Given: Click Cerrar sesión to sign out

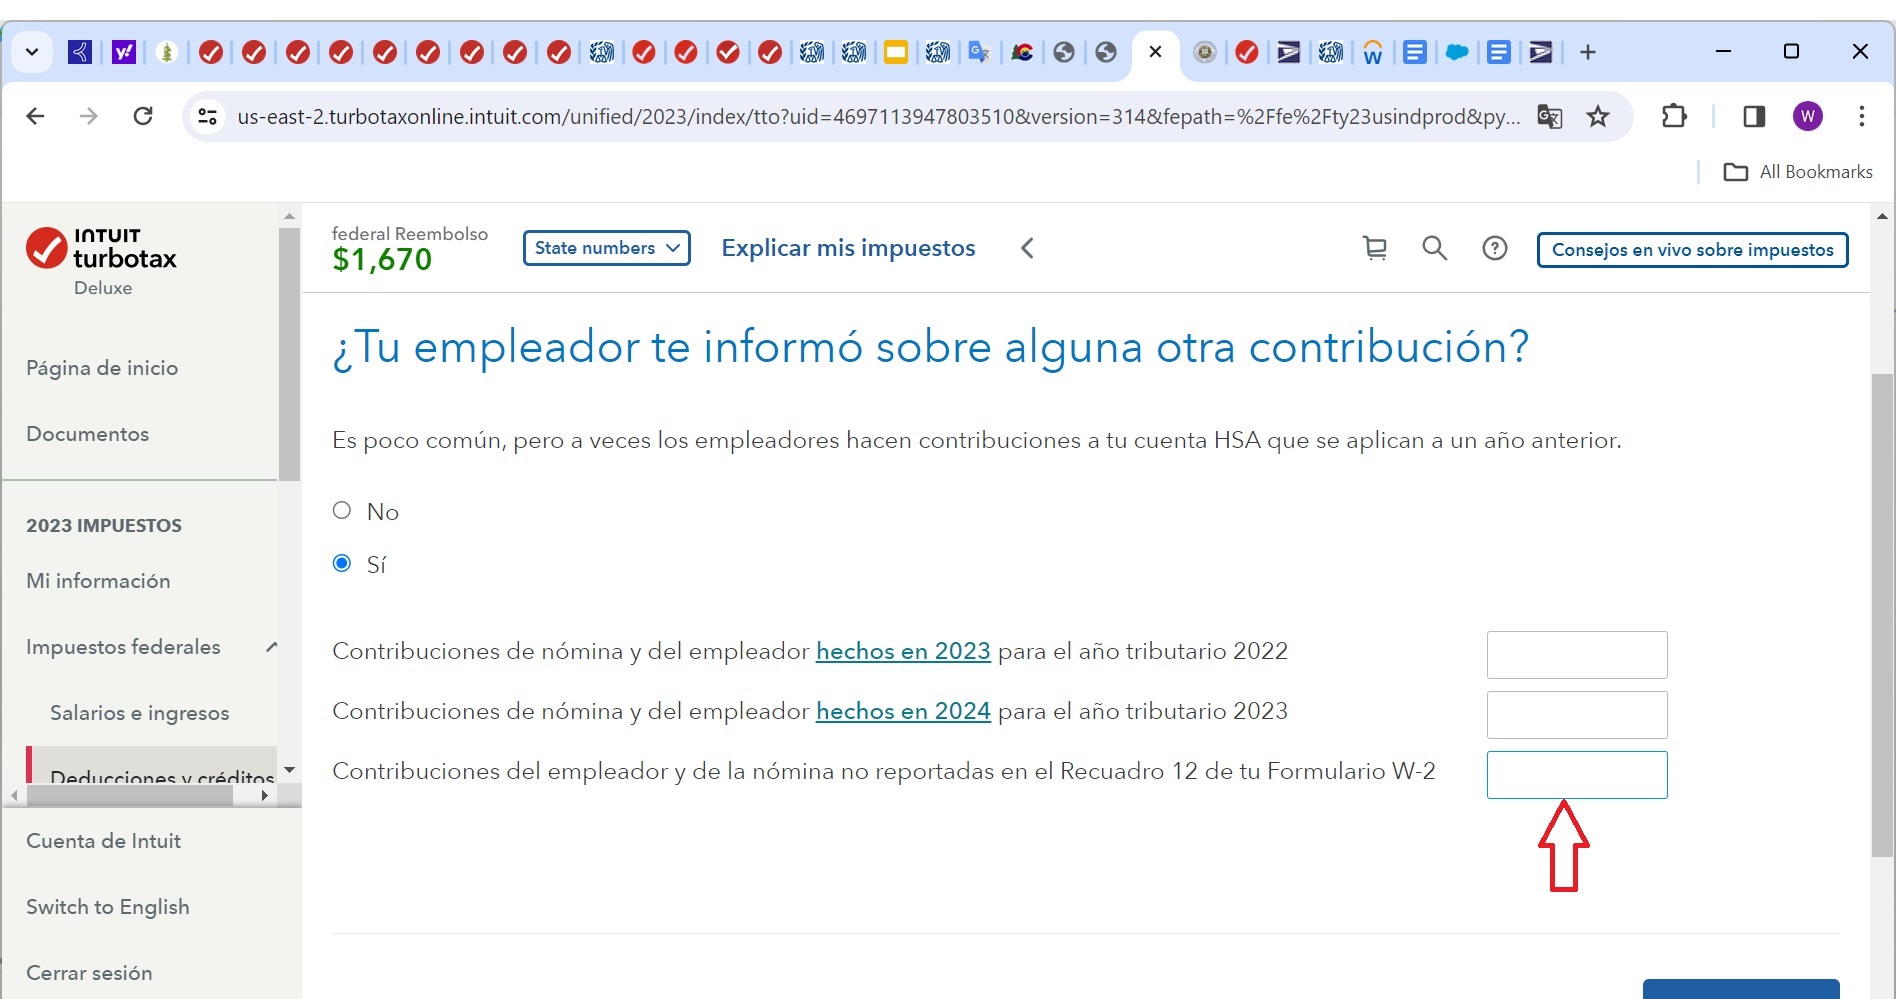Looking at the screenshot, I should coord(89,973).
